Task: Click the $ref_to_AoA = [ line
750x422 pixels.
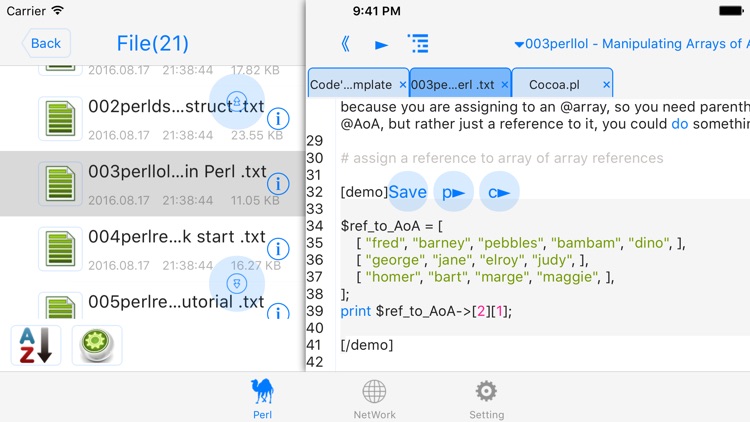Action: [392, 226]
